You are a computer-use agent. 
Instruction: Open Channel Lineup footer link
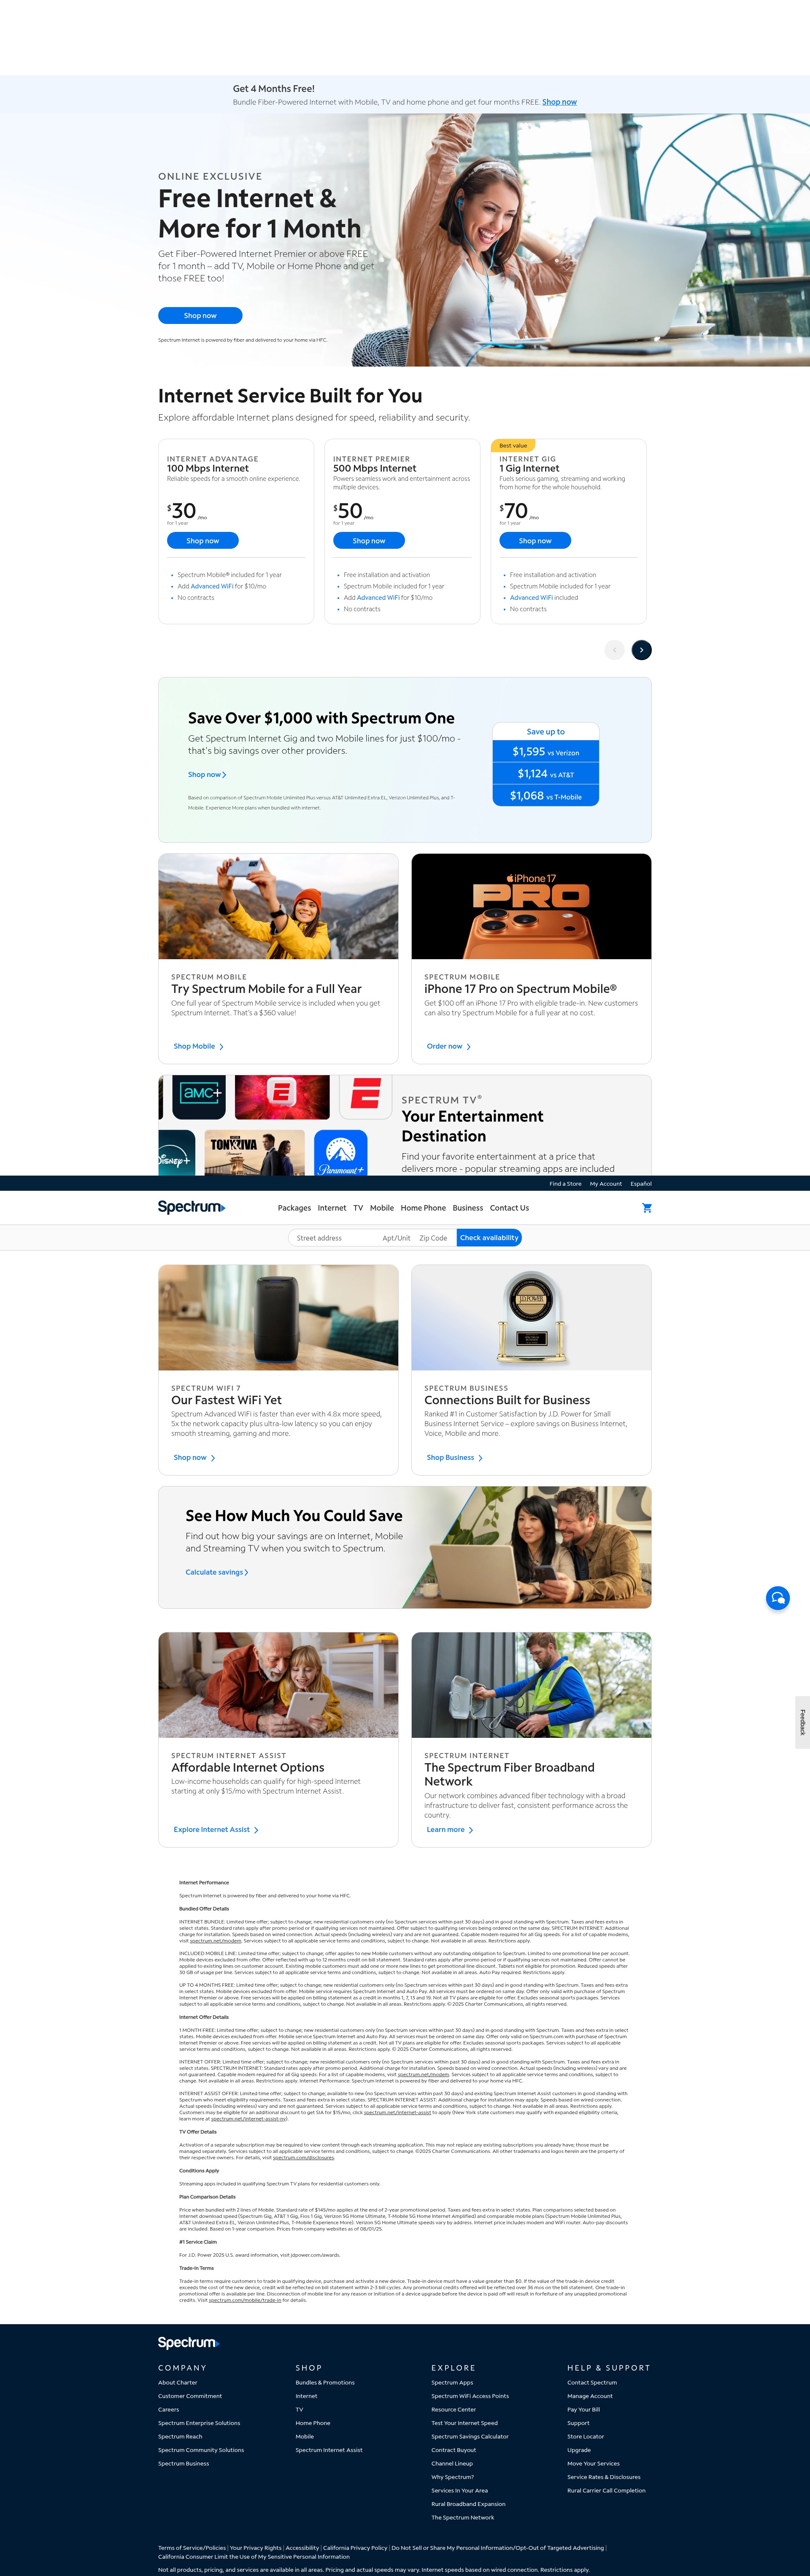[x=452, y=2463]
